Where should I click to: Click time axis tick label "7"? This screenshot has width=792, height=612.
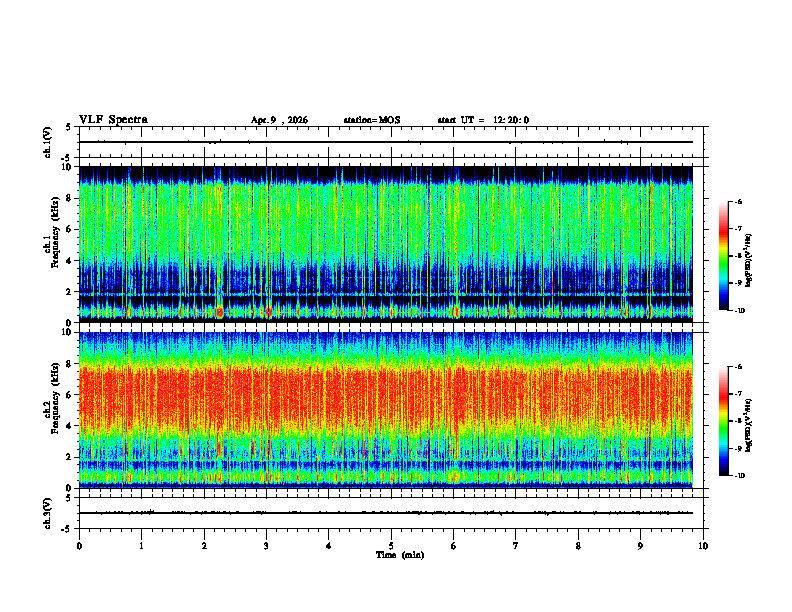tap(516, 546)
